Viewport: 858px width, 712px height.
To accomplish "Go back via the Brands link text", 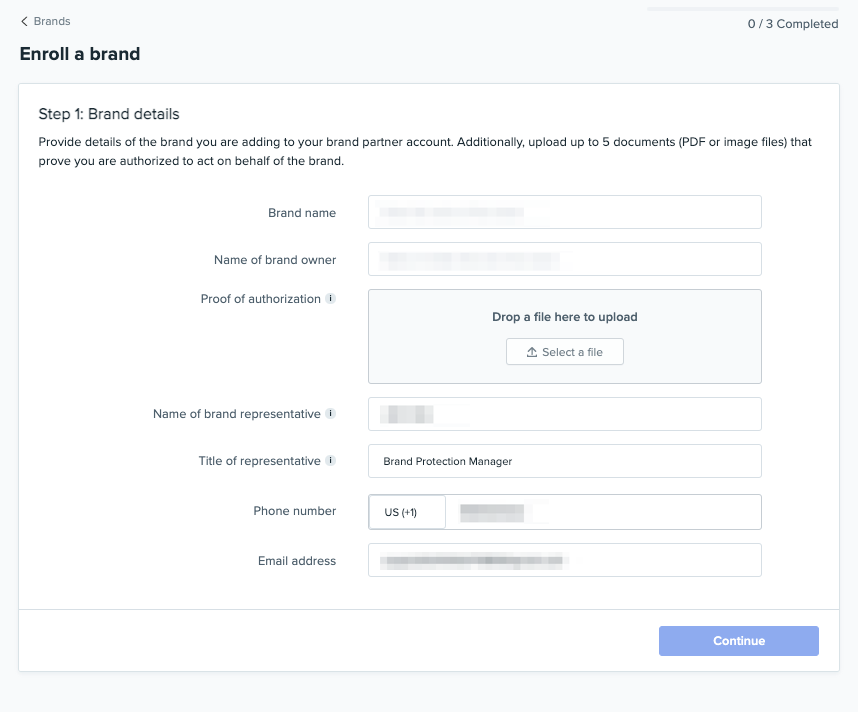I will point(52,21).
